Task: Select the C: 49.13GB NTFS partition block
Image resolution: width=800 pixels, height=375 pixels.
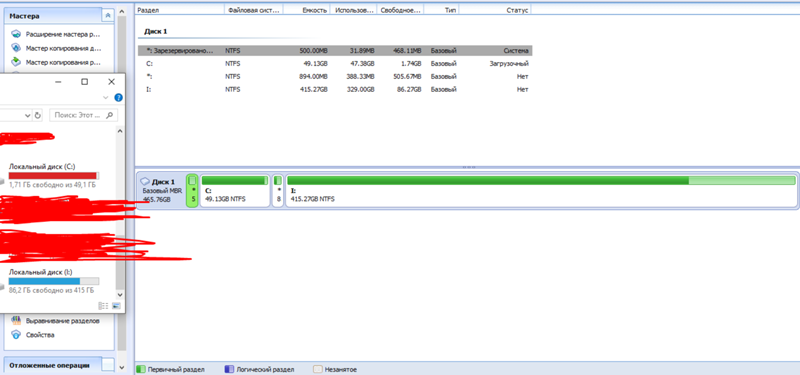Action: 235,190
